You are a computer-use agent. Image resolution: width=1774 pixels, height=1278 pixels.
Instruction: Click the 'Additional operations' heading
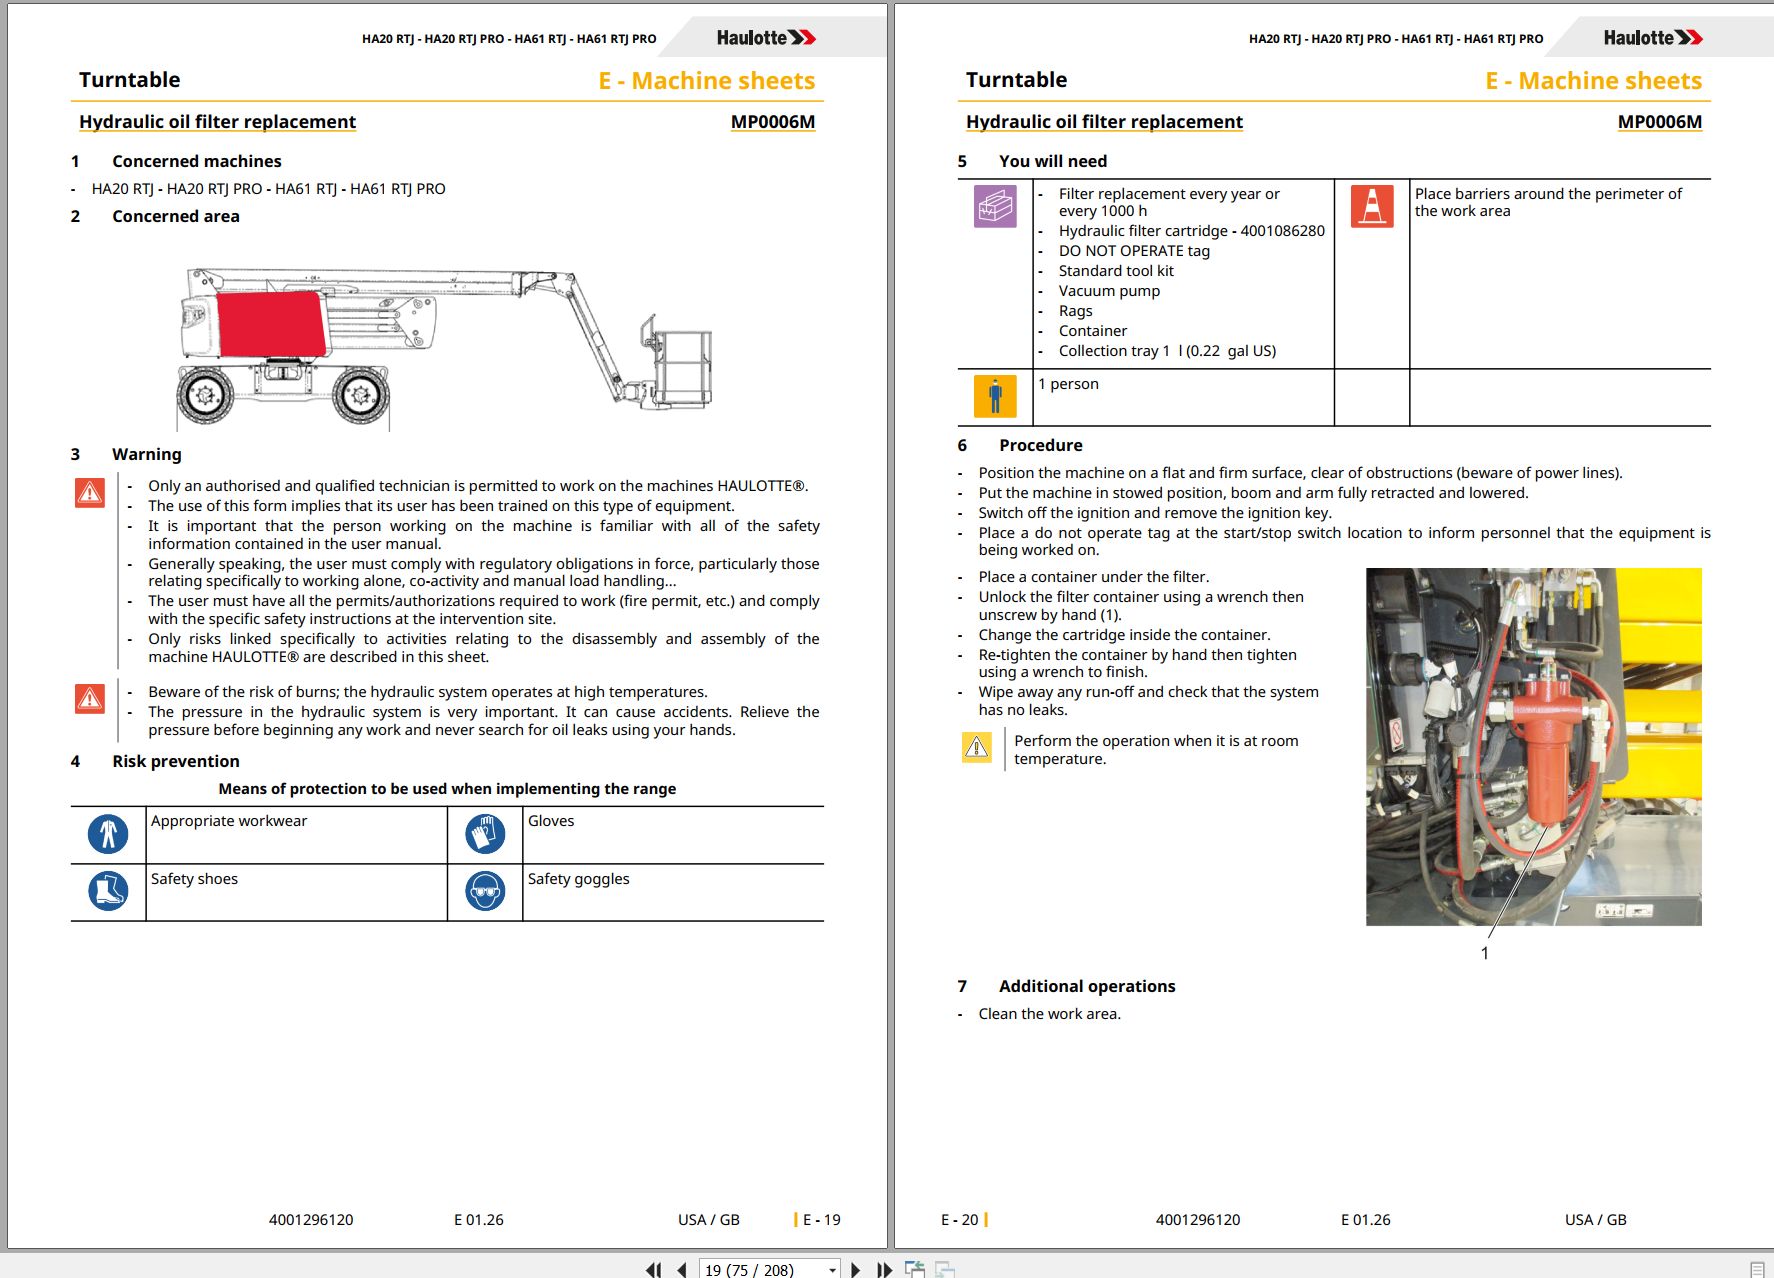point(1087,986)
